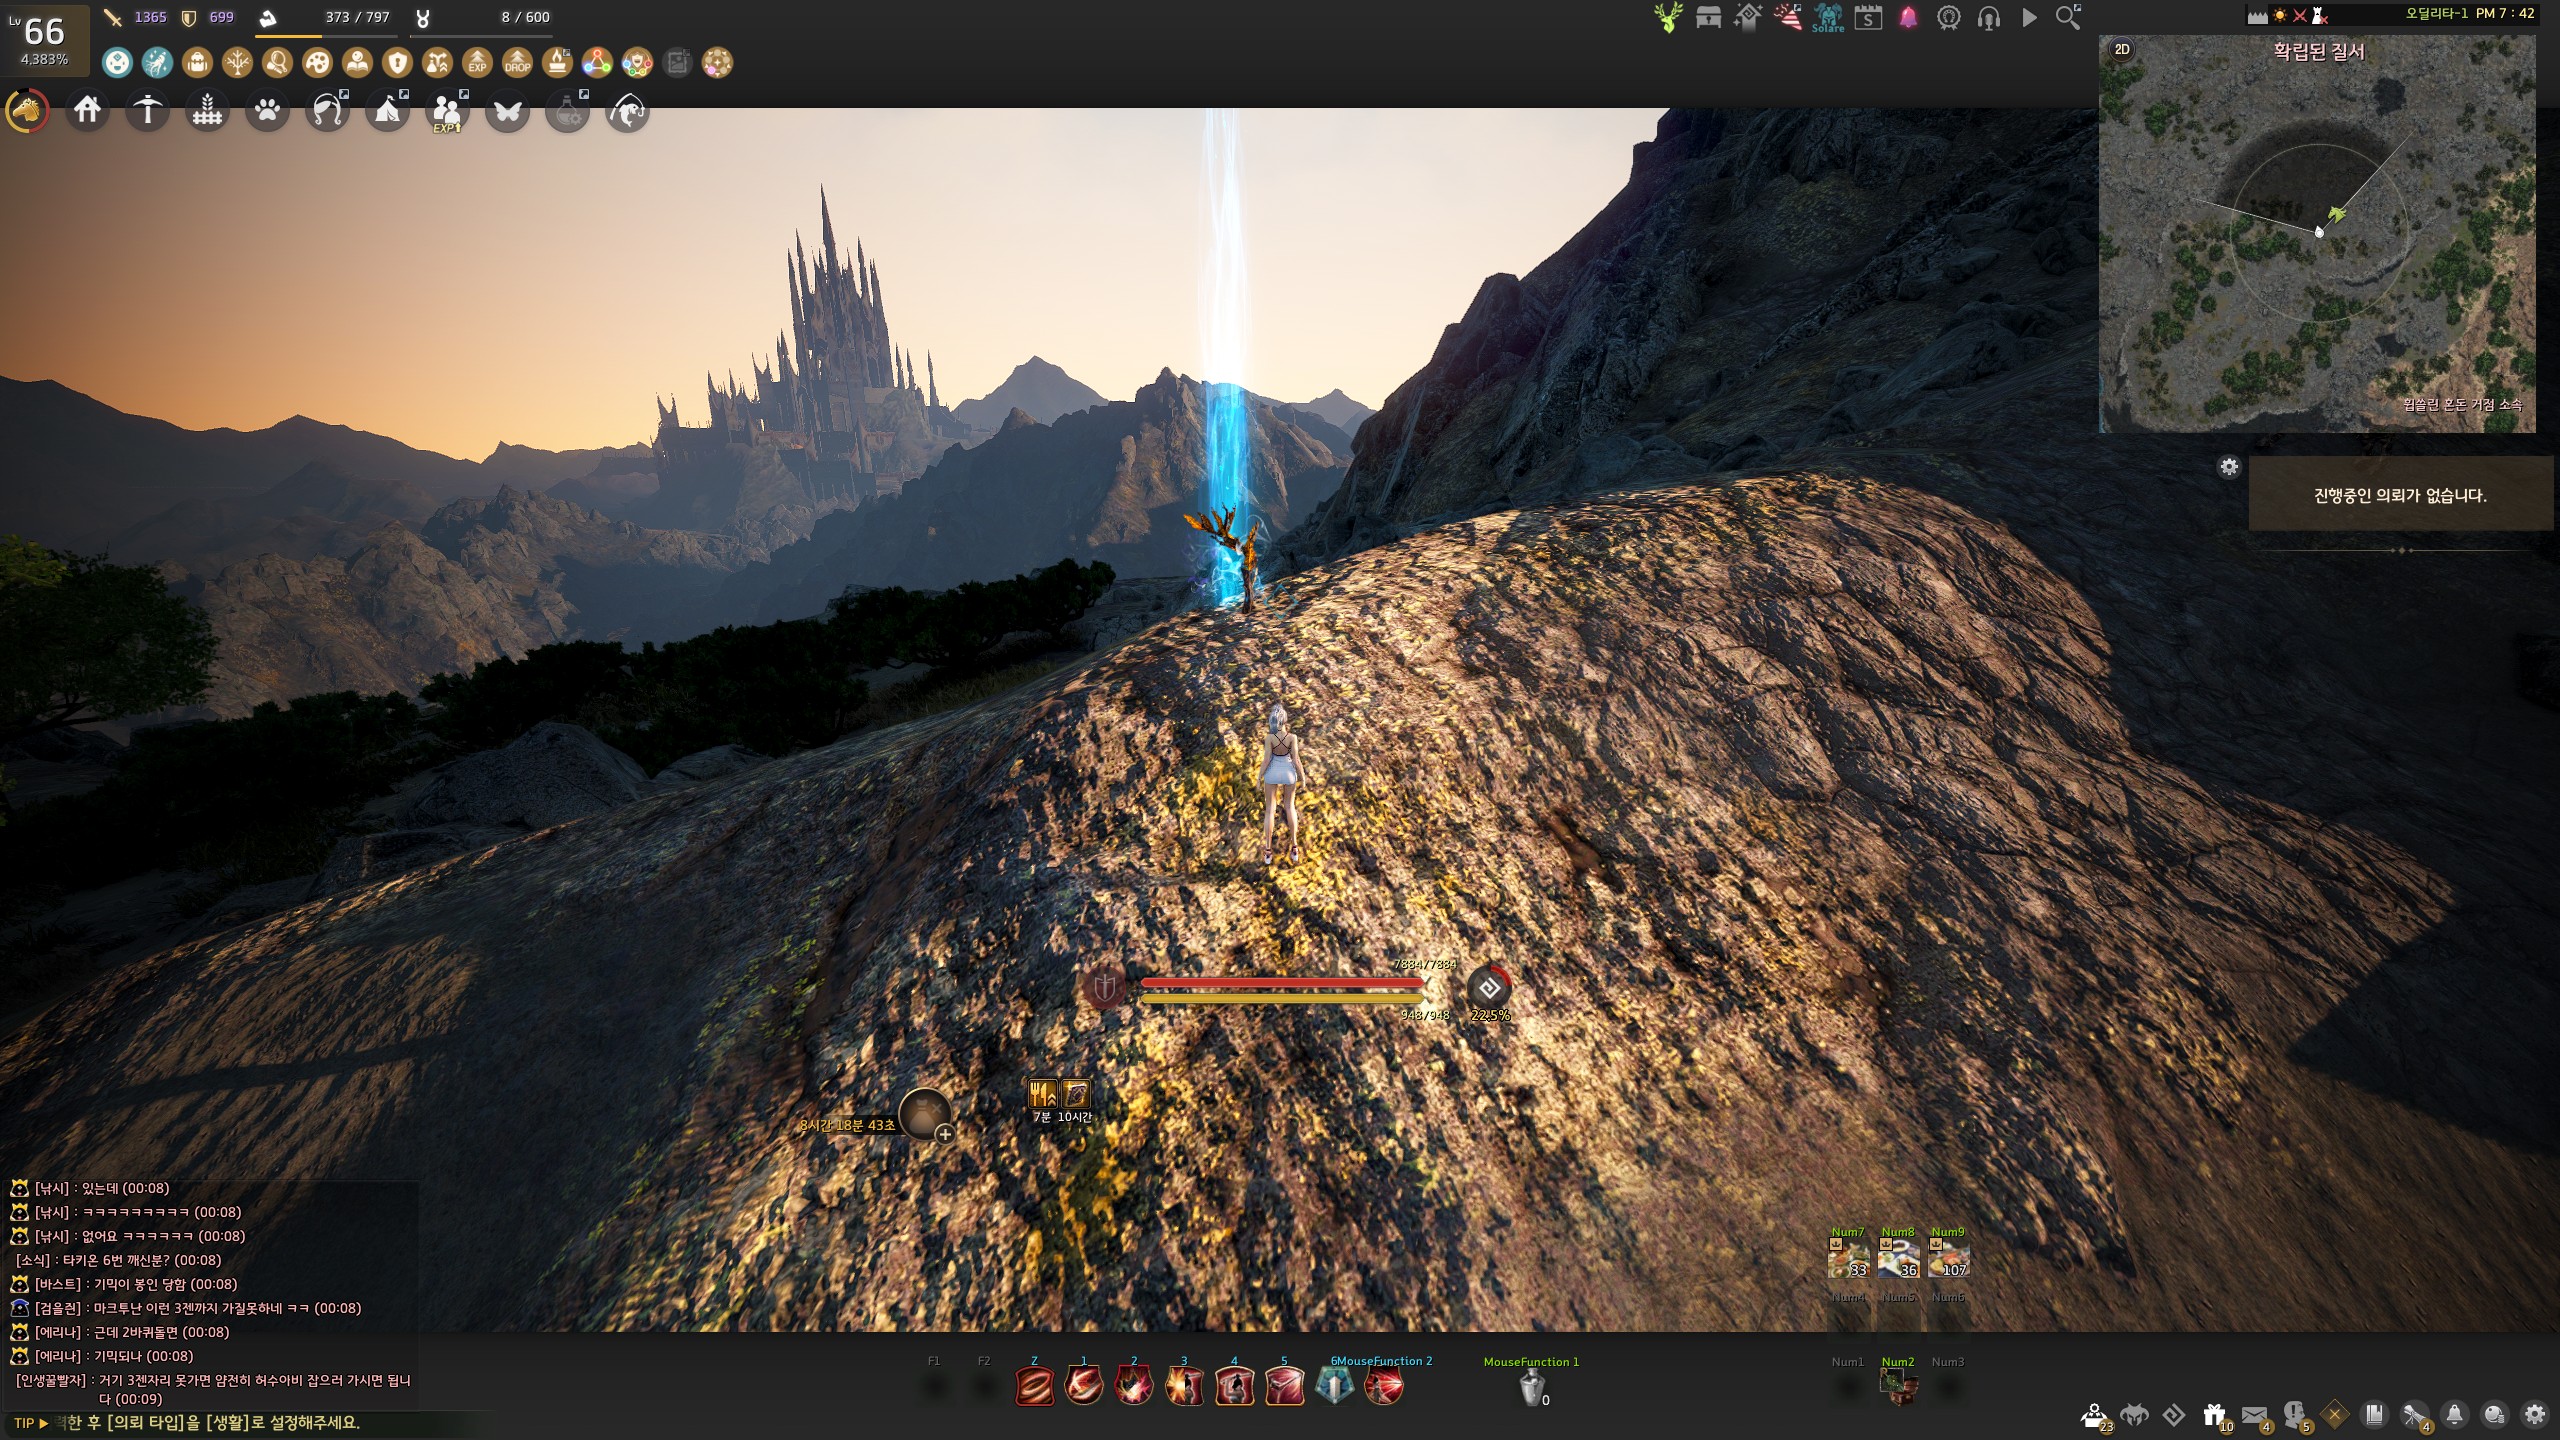Click the teal root and sparkles buff icon
The image size is (2560, 1440).
[157, 63]
